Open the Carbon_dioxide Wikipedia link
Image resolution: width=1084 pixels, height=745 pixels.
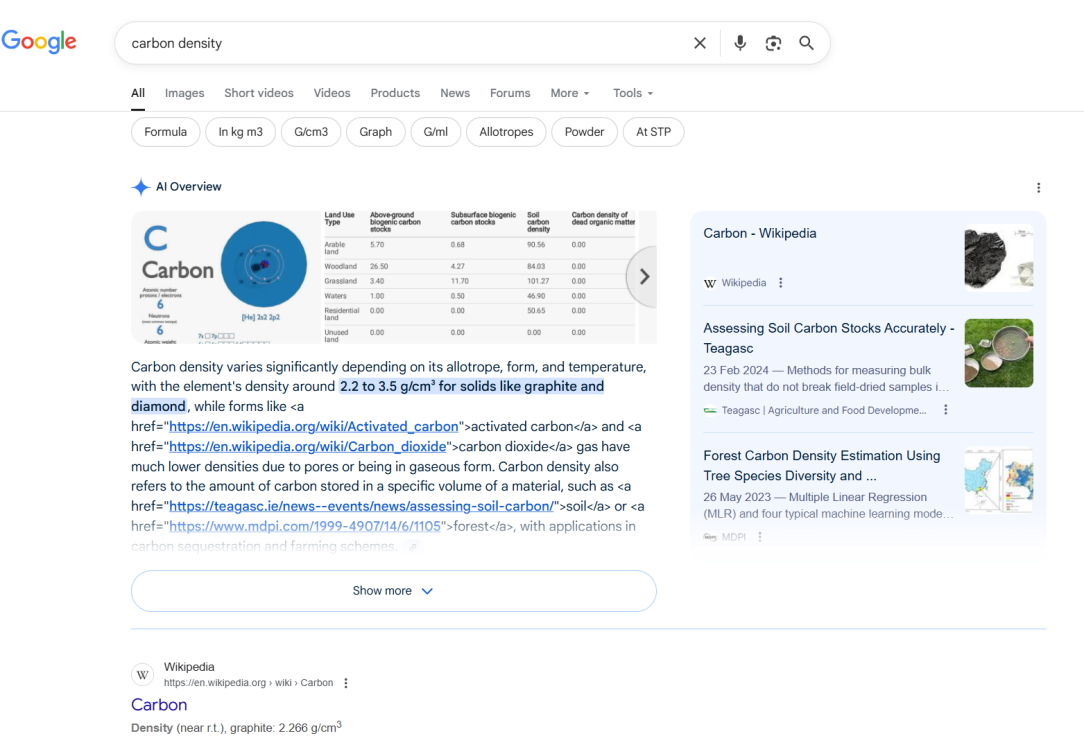coord(308,446)
